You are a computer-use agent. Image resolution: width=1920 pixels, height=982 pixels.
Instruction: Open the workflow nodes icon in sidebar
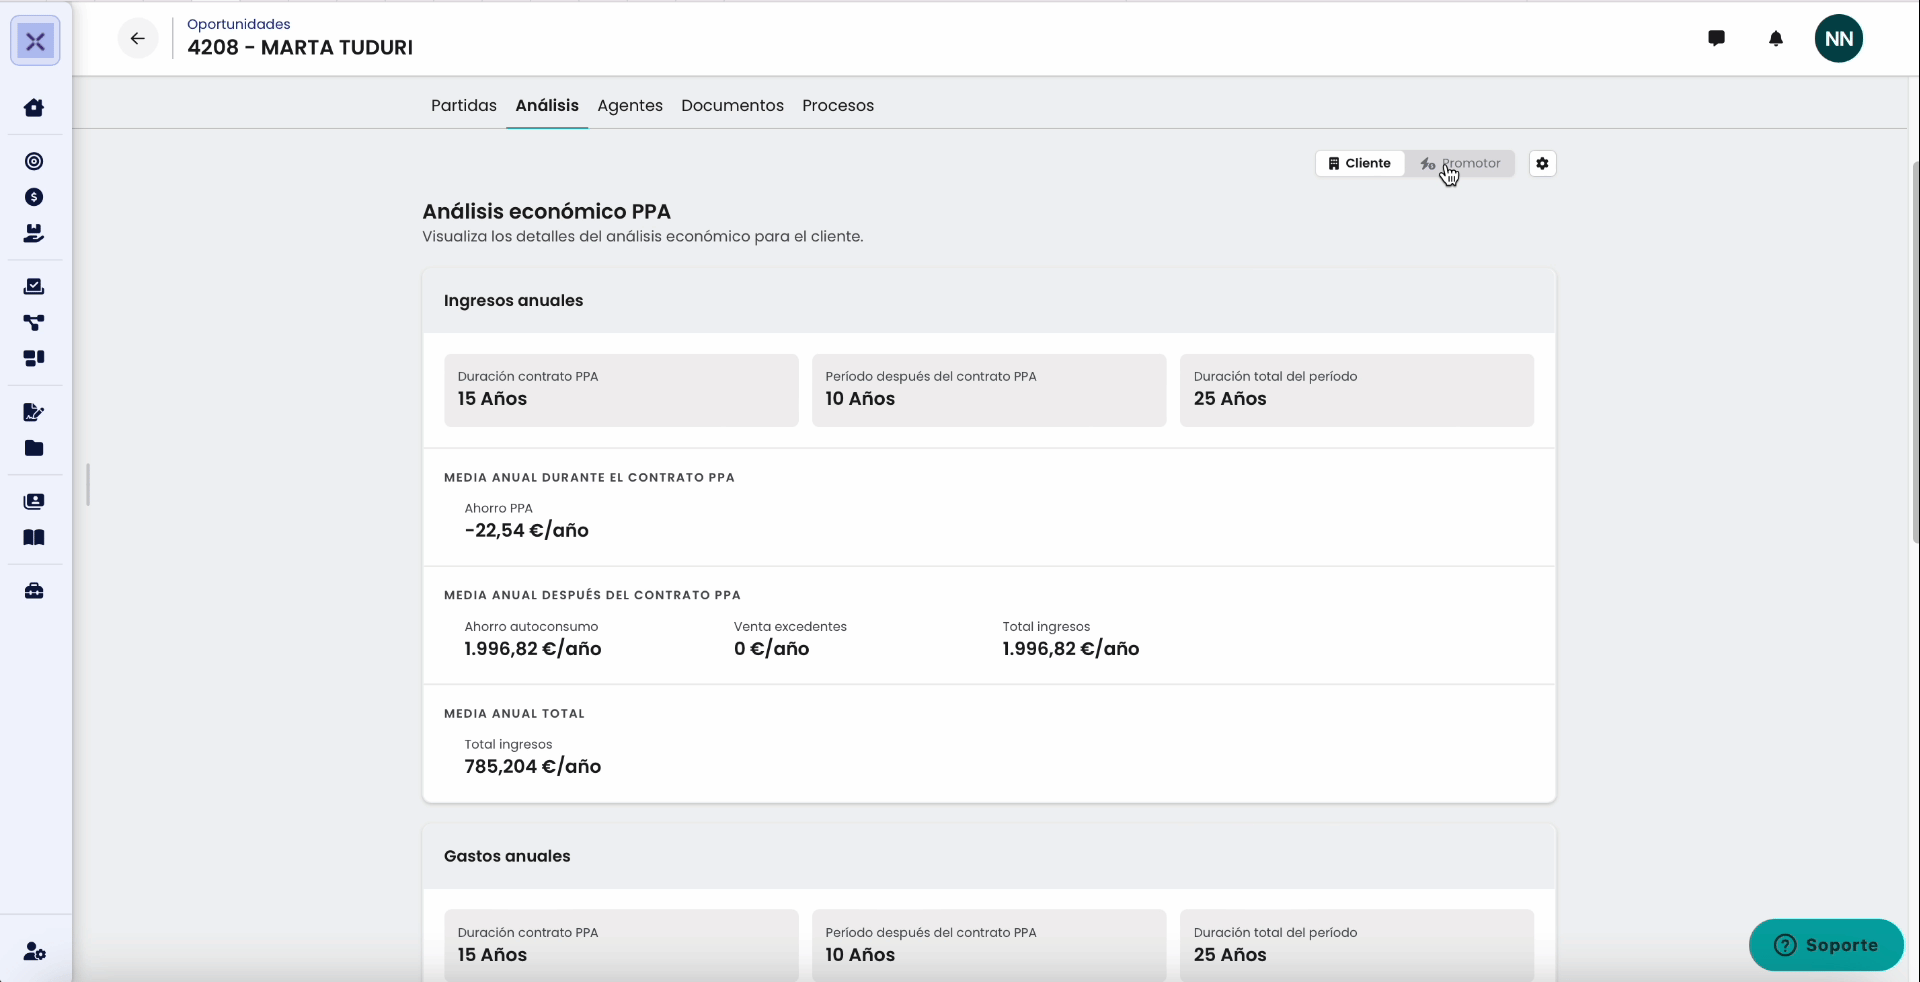coord(34,322)
